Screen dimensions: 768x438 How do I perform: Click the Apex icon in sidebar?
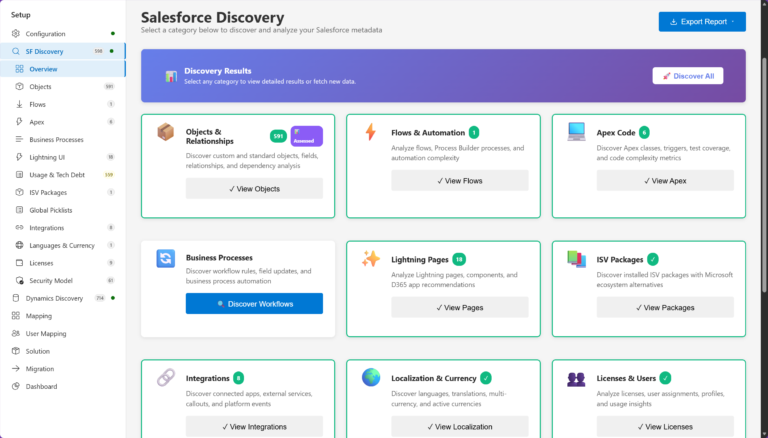coord(19,122)
